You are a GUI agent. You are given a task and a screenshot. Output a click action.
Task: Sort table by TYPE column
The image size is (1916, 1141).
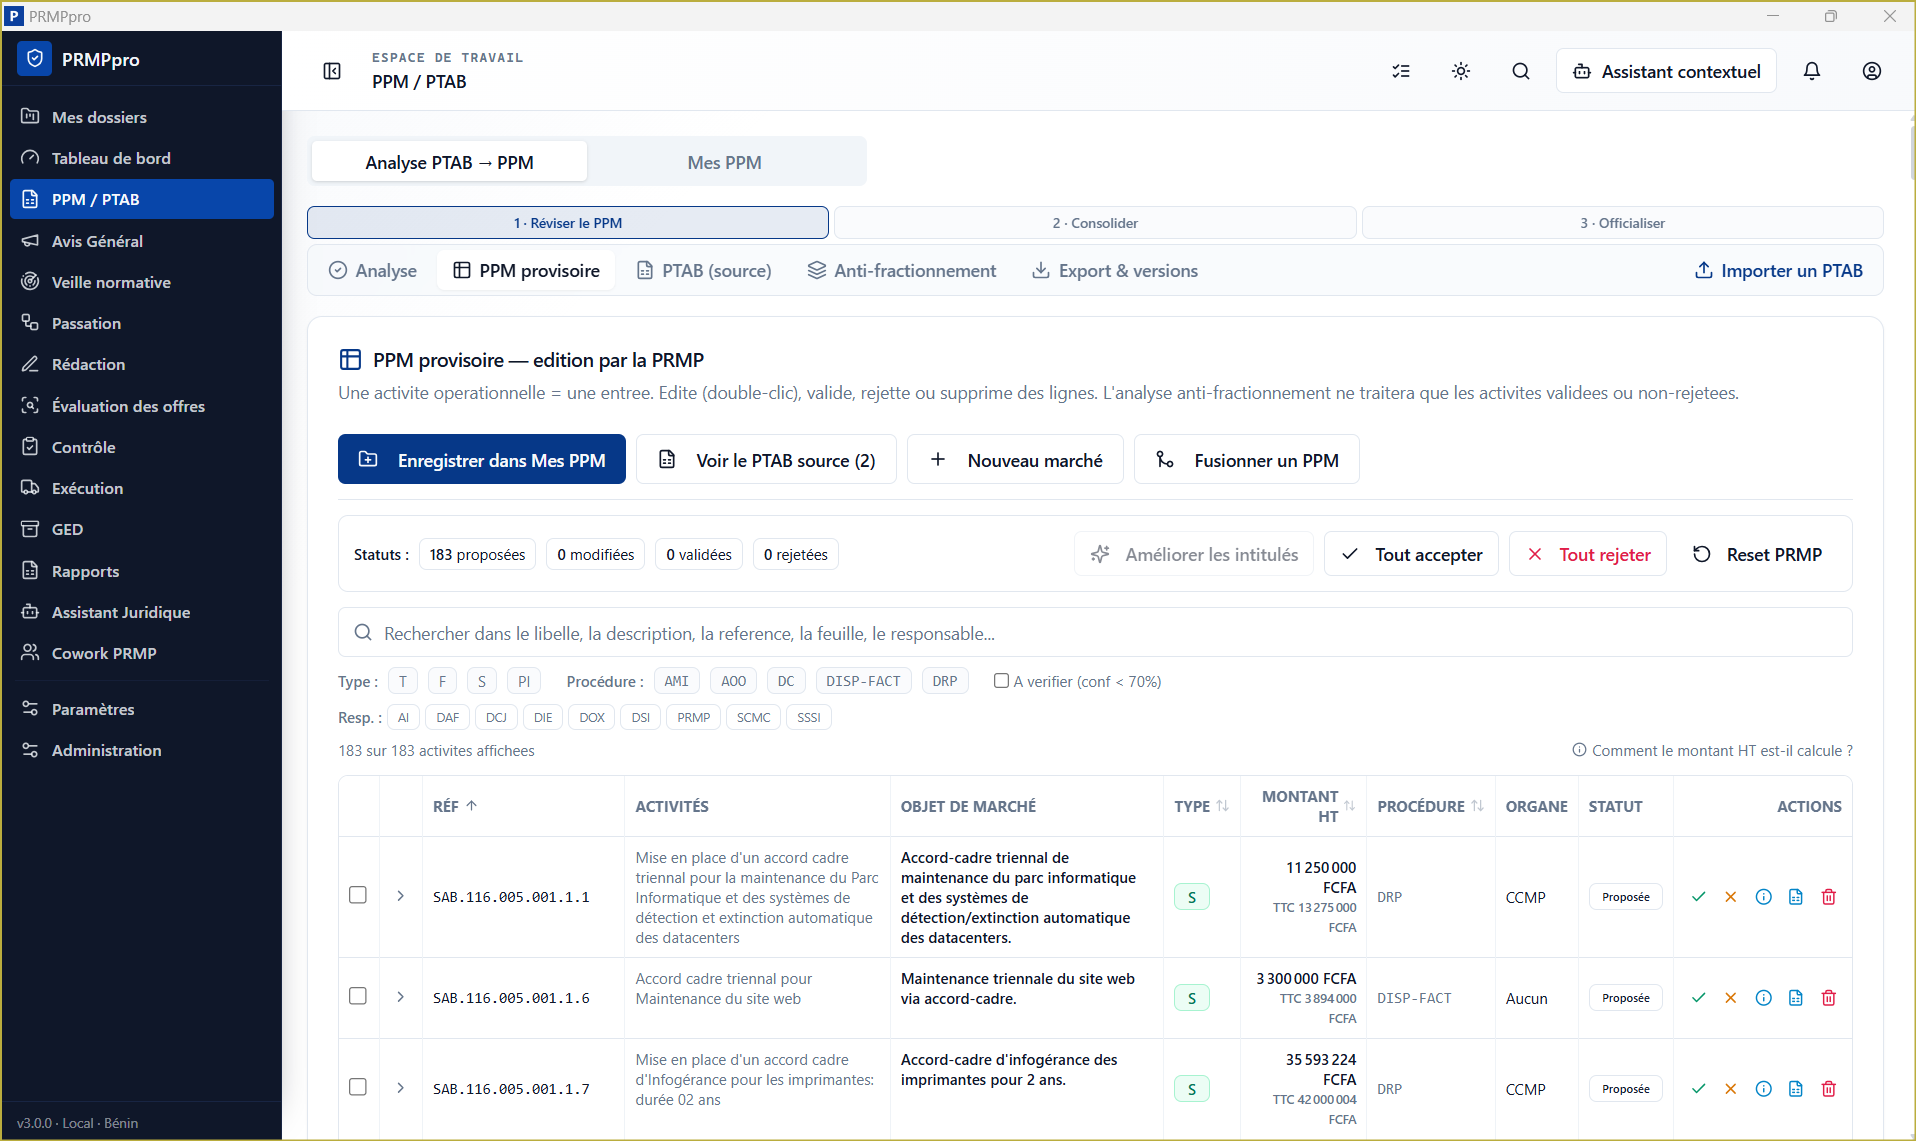tap(1201, 806)
